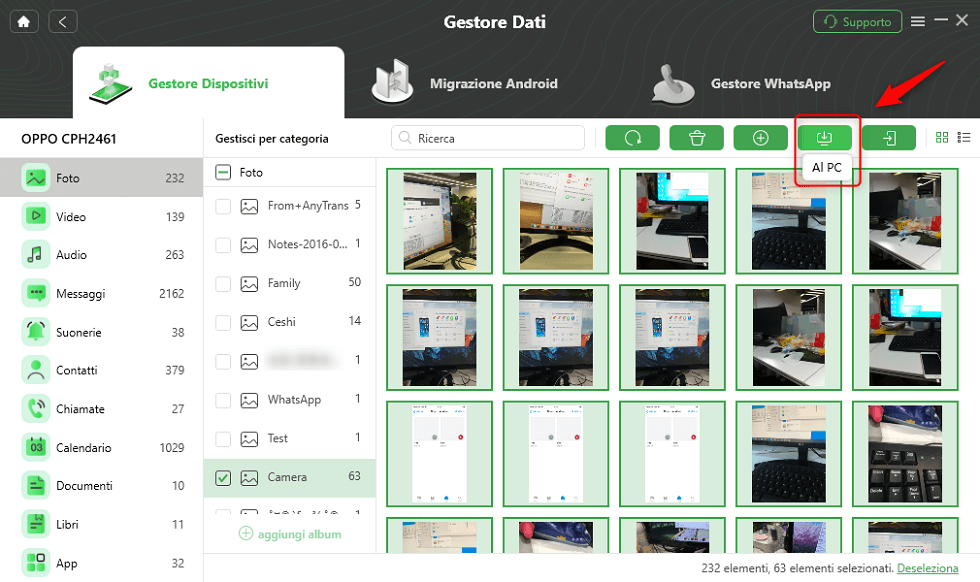Click the export to PC button

824,138
